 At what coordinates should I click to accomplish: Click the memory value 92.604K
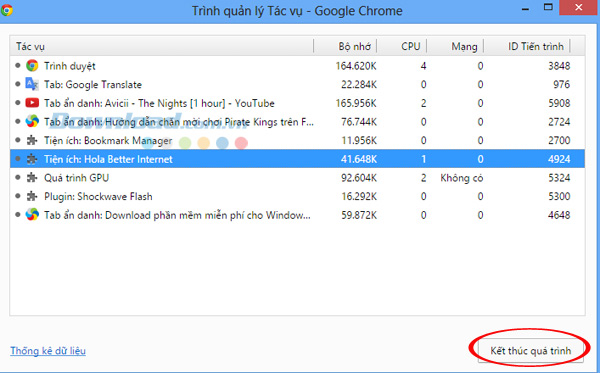pyautogui.click(x=359, y=178)
